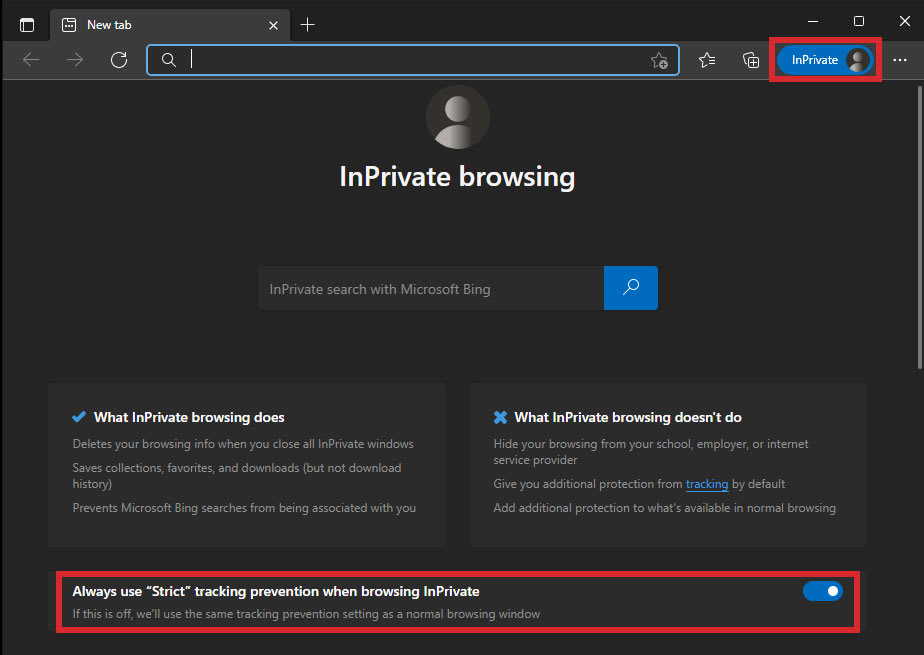
Task: Close the New tab tab
Action: 273,25
